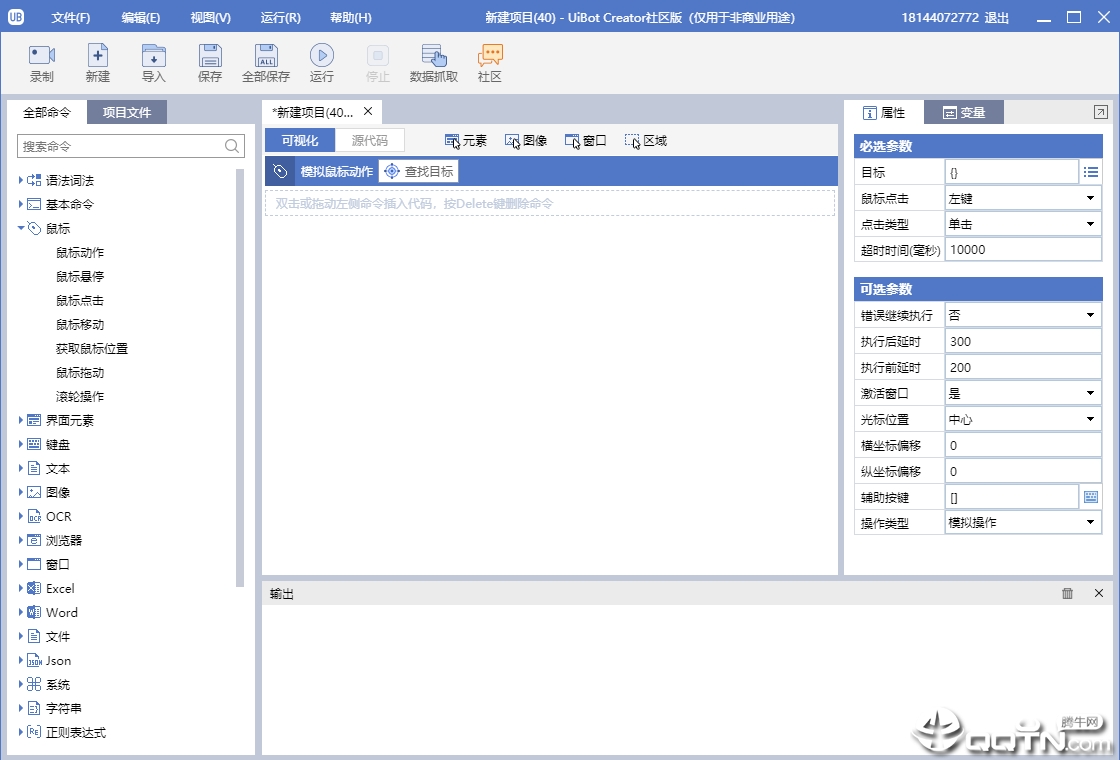The image size is (1120, 760).
Task: Open the 光标位置 dropdown
Action: point(1023,419)
